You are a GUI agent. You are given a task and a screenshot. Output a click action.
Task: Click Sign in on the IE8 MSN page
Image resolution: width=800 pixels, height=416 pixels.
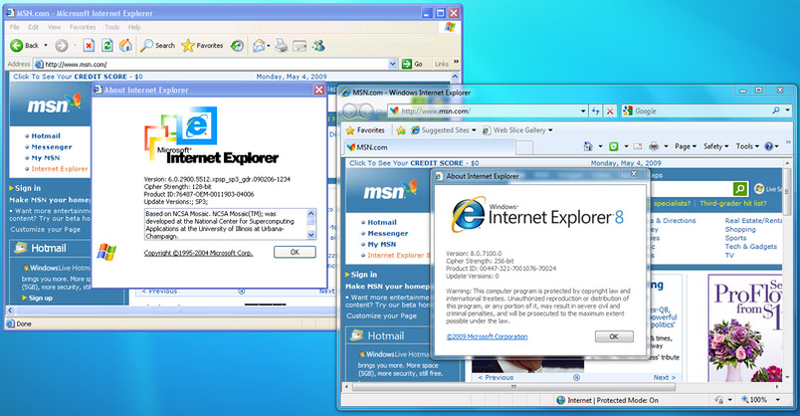pyautogui.click(x=364, y=274)
